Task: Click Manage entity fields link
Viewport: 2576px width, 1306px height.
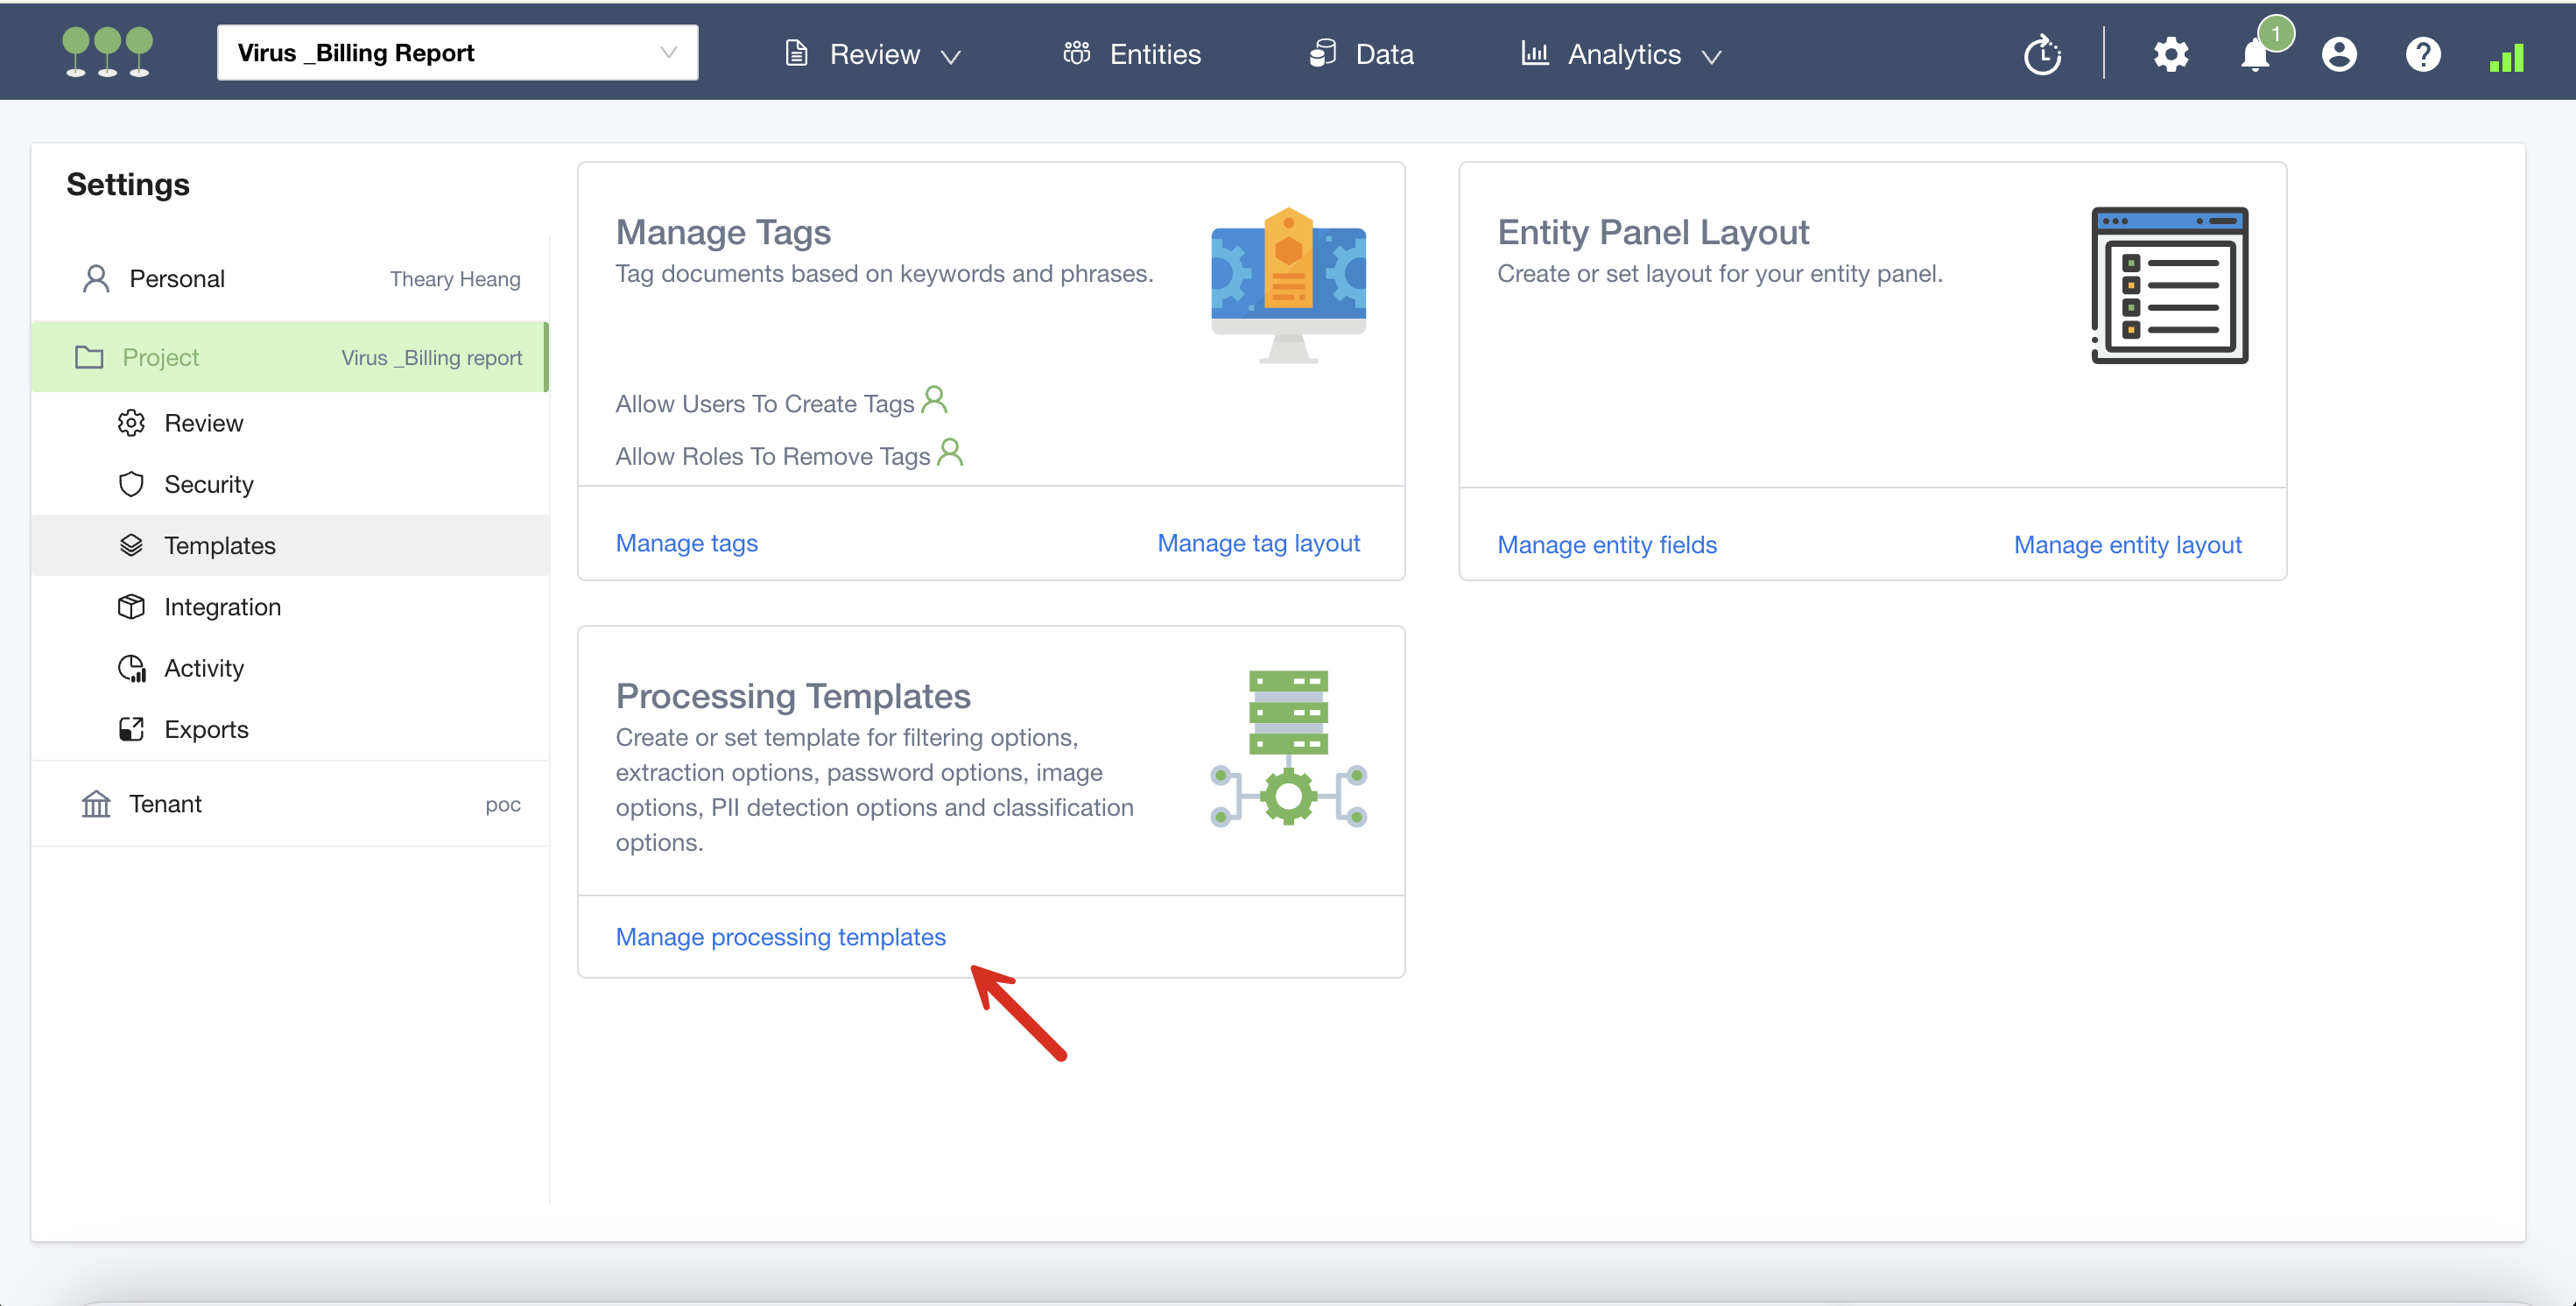Action: point(1606,545)
